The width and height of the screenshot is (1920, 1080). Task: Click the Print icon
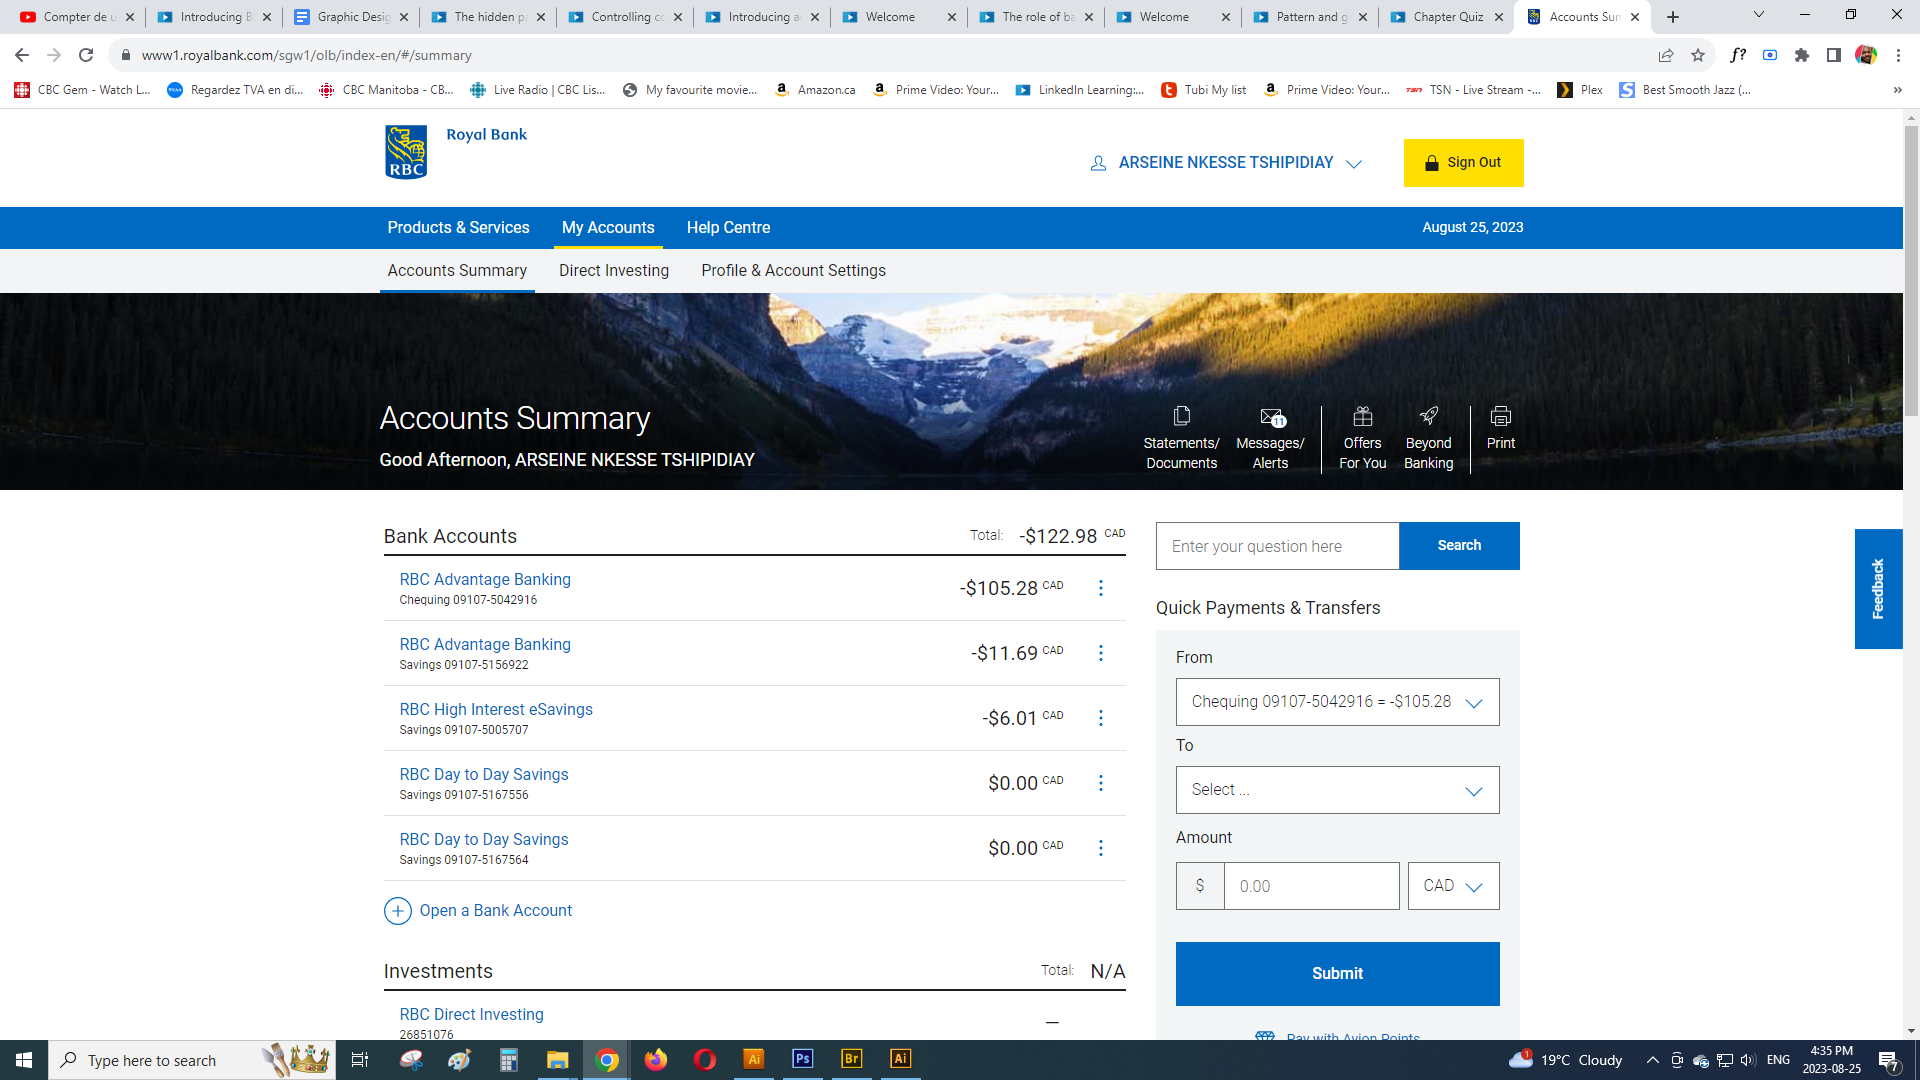tap(1500, 417)
